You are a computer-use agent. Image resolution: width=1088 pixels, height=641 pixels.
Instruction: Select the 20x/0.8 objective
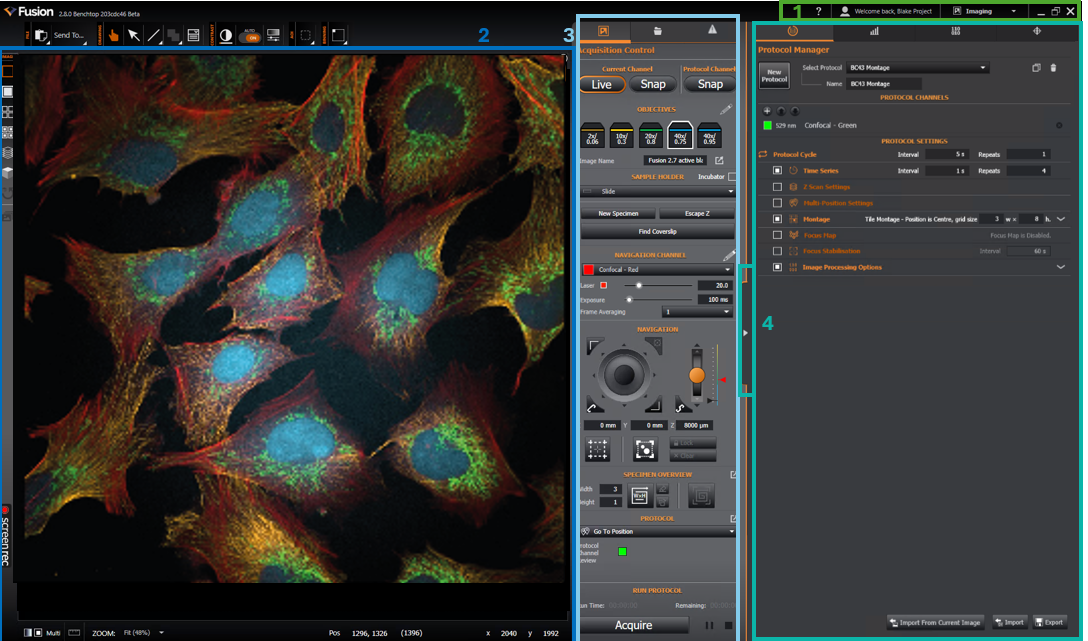click(651, 136)
